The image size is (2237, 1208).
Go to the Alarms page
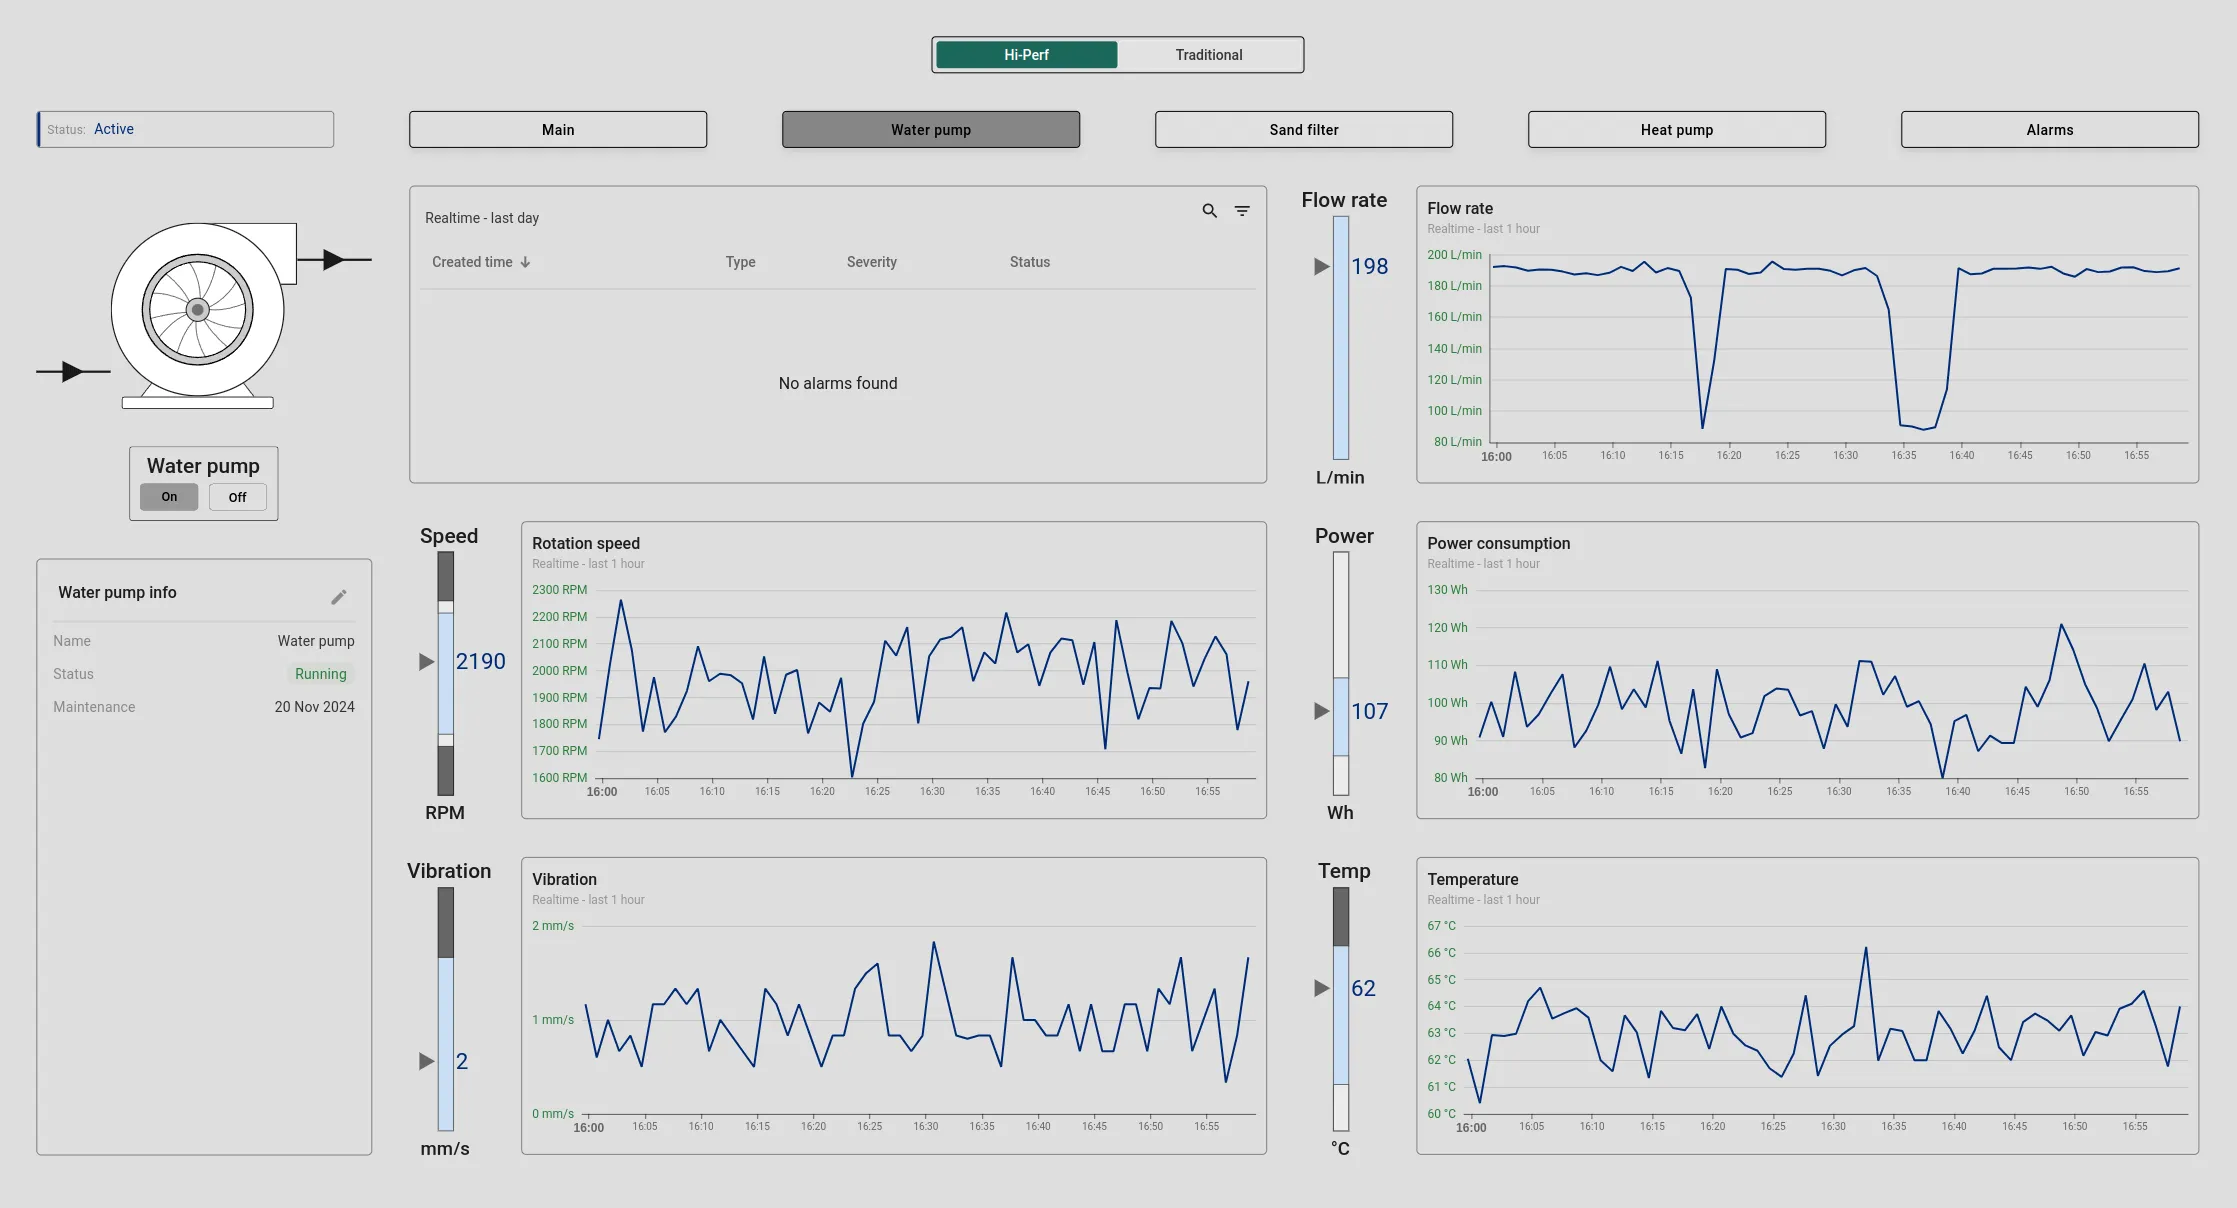2049,130
